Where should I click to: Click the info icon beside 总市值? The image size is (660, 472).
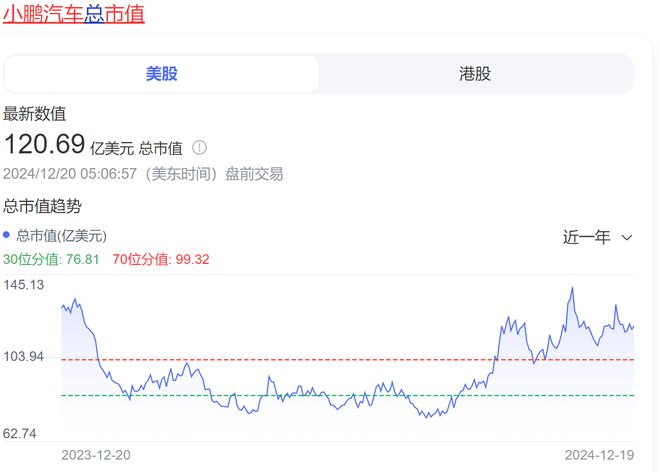pyautogui.click(x=199, y=147)
